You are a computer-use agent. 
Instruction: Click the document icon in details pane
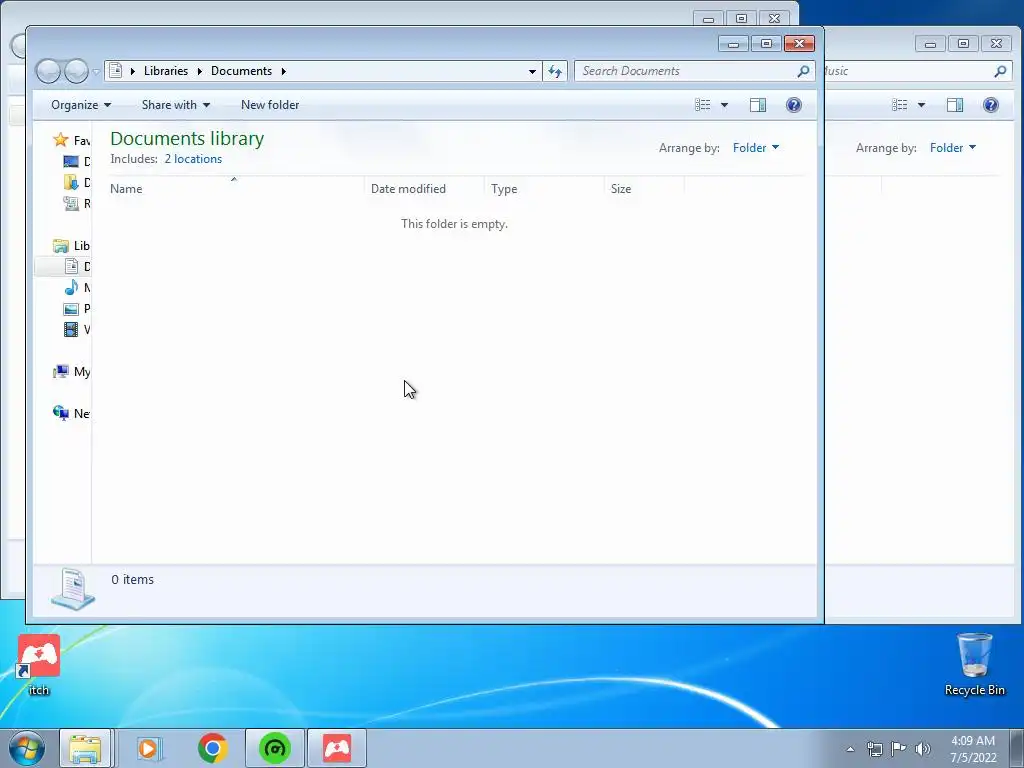[73, 589]
